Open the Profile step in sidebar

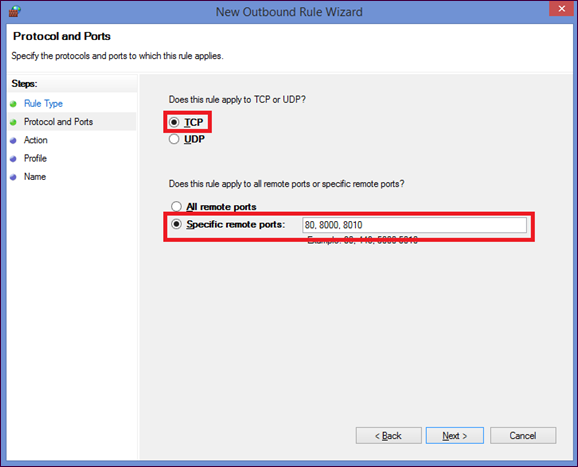tap(35, 158)
